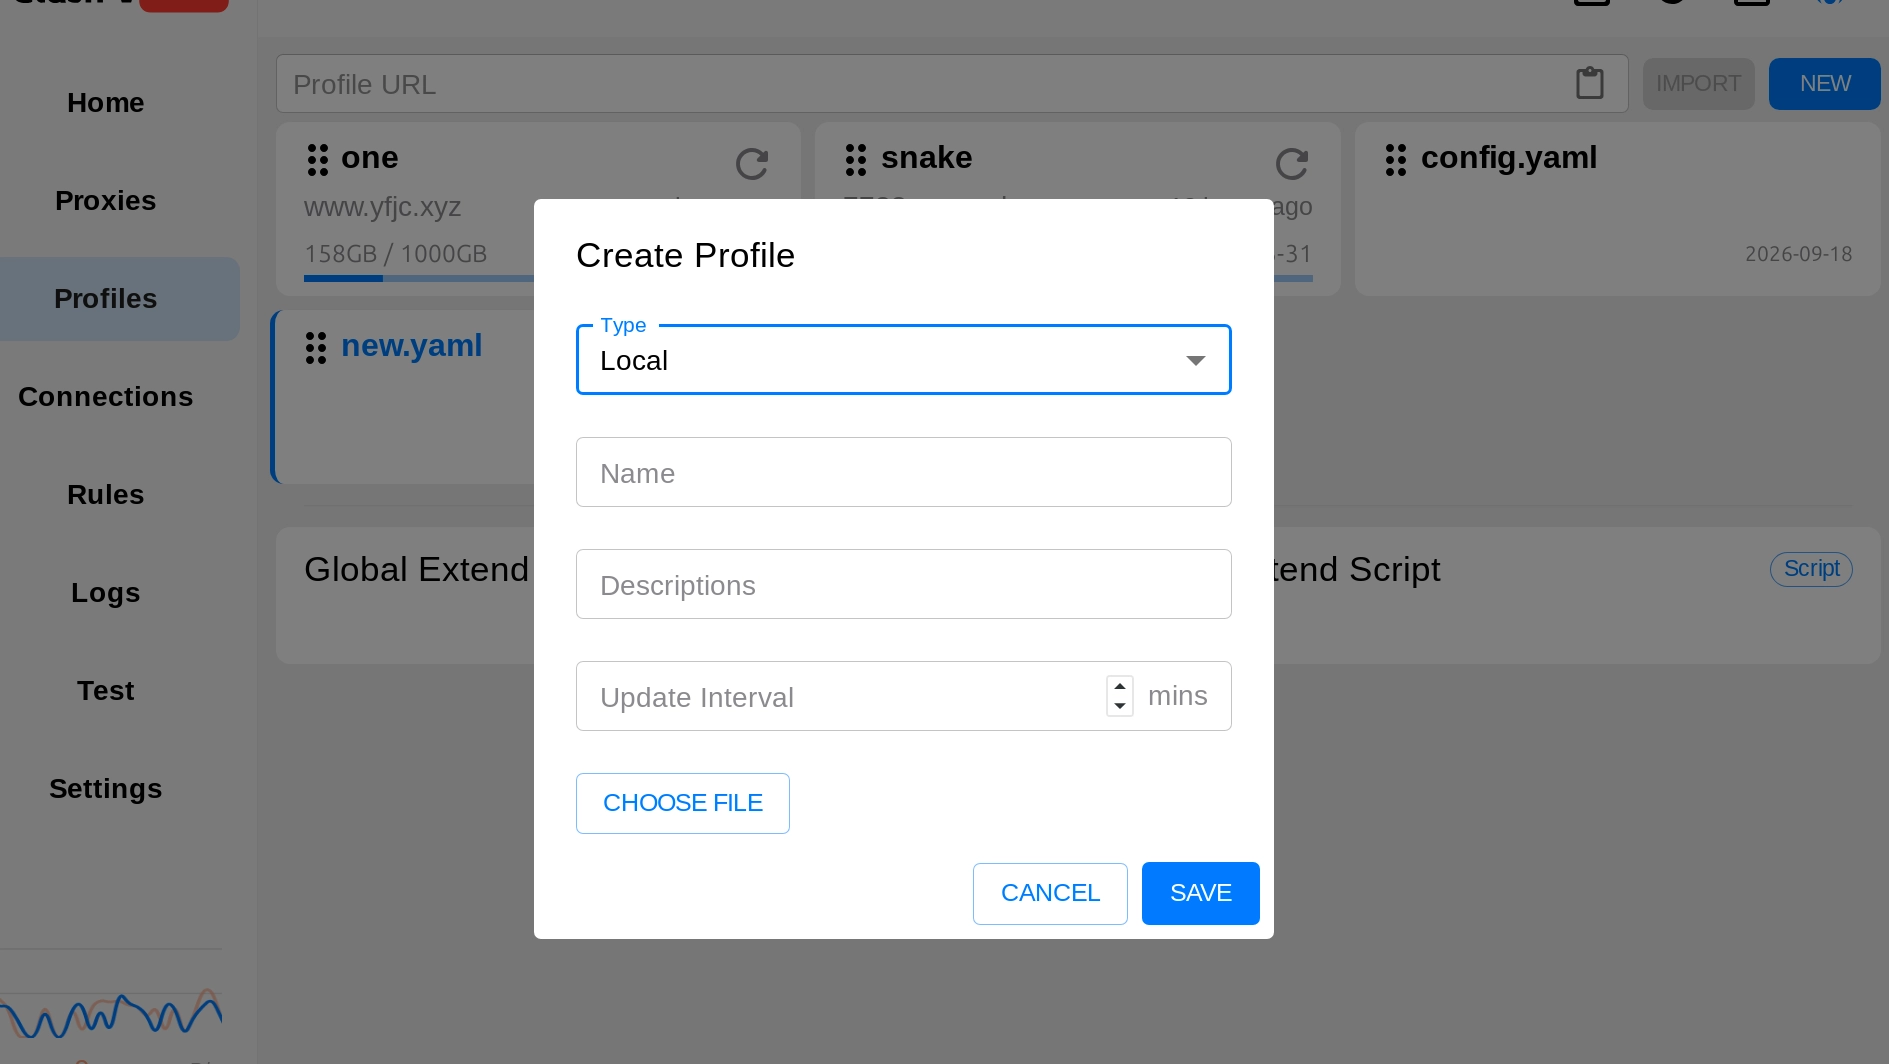Screen dimensions: 1889x1064
Task: Refresh the 'snake' profile
Action: click(1292, 163)
